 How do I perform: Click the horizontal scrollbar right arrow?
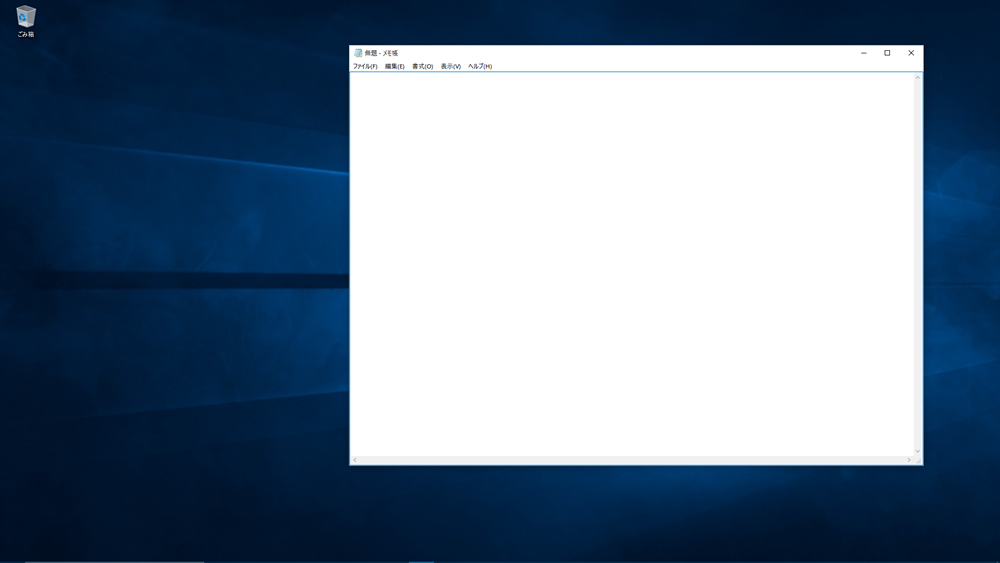click(x=909, y=460)
